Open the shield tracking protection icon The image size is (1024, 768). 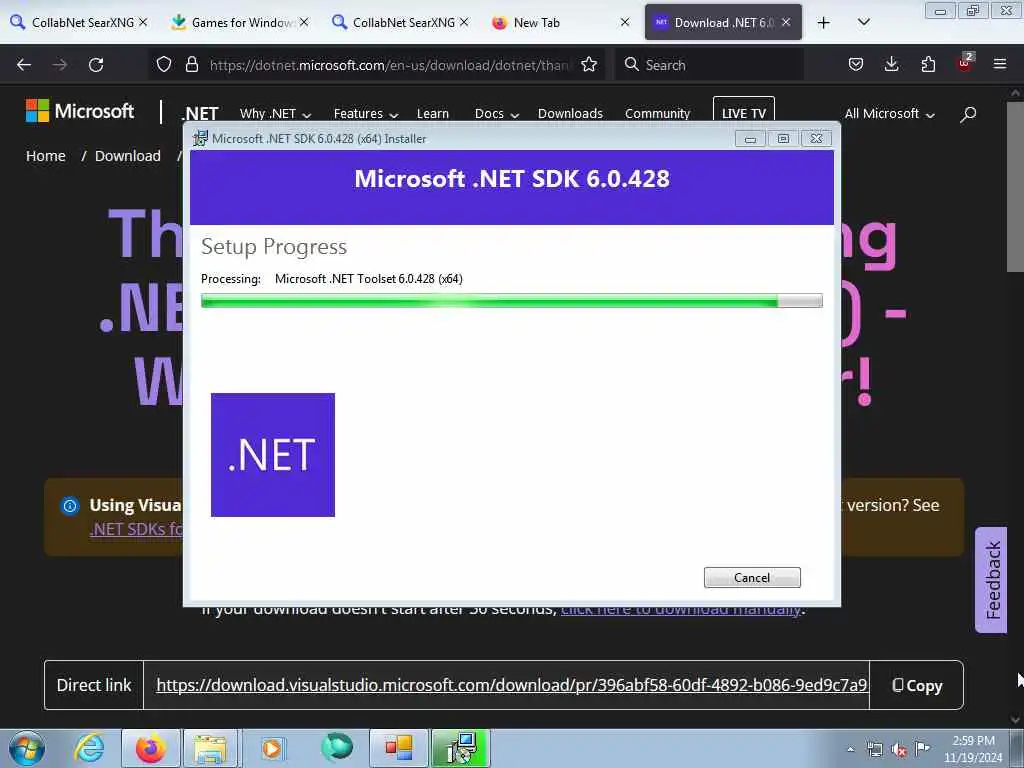(x=164, y=64)
